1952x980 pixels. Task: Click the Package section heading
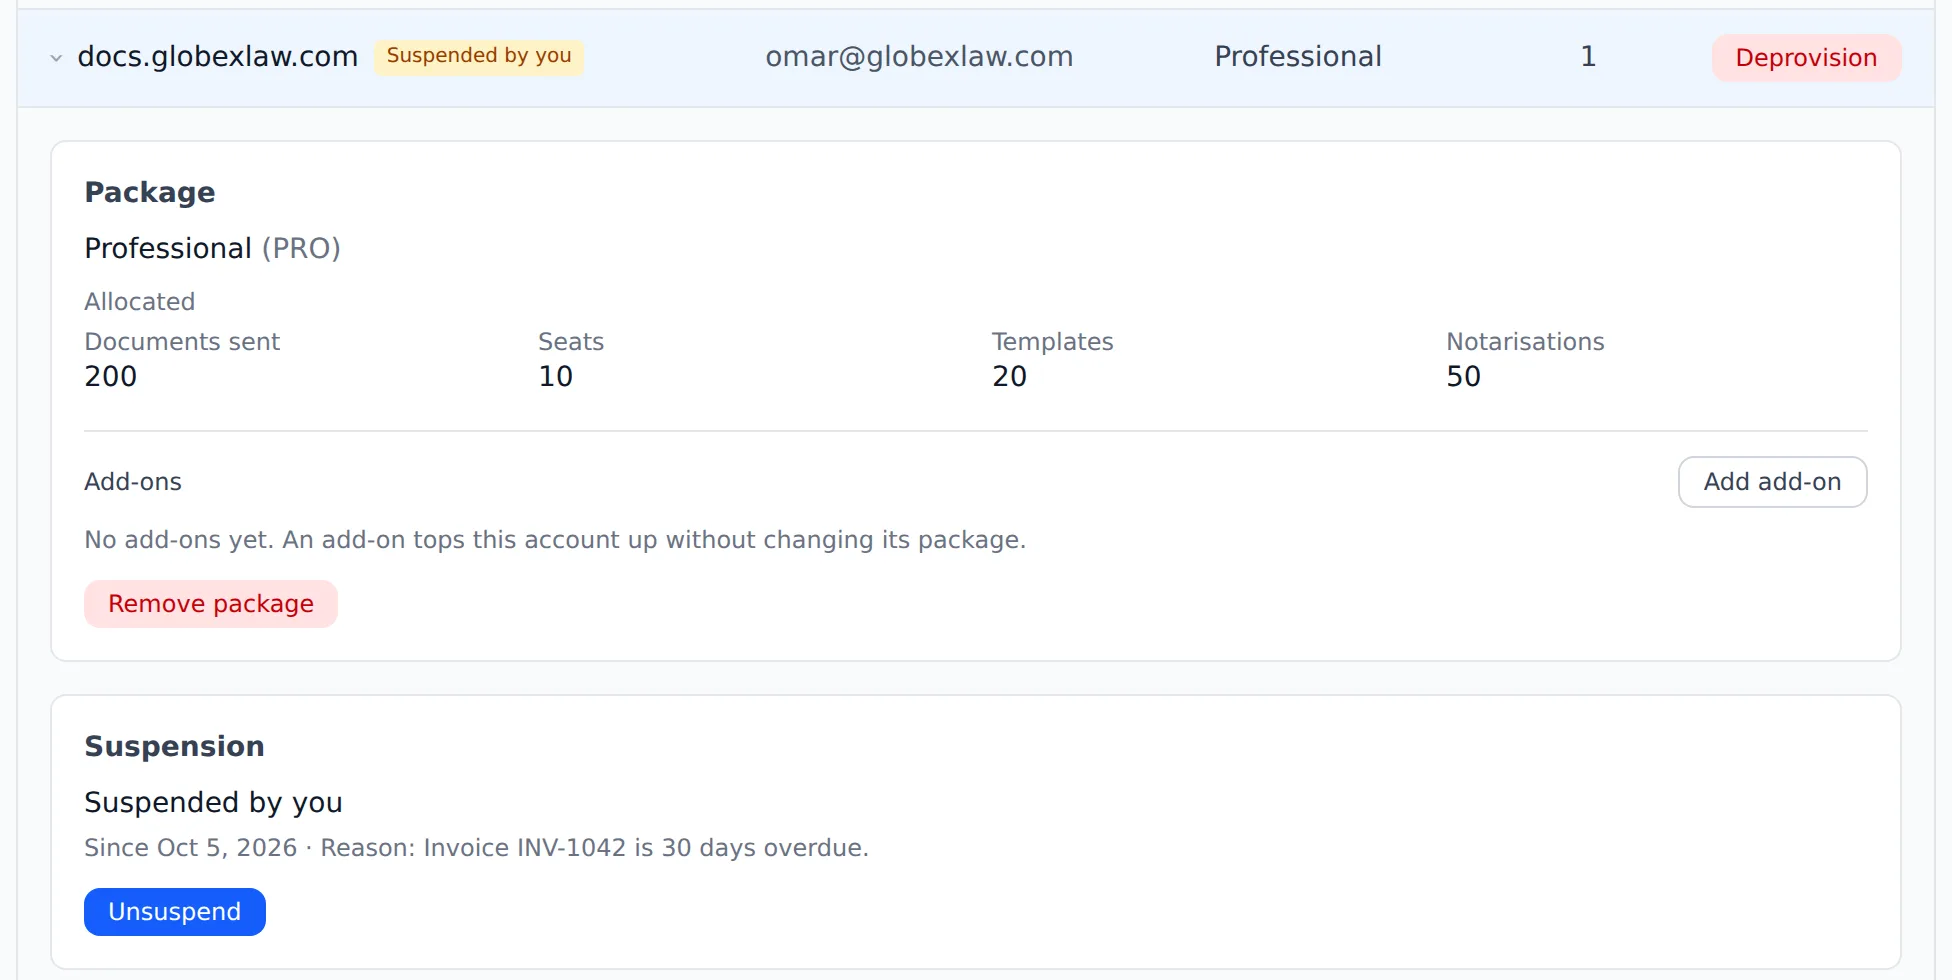click(150, 192)
